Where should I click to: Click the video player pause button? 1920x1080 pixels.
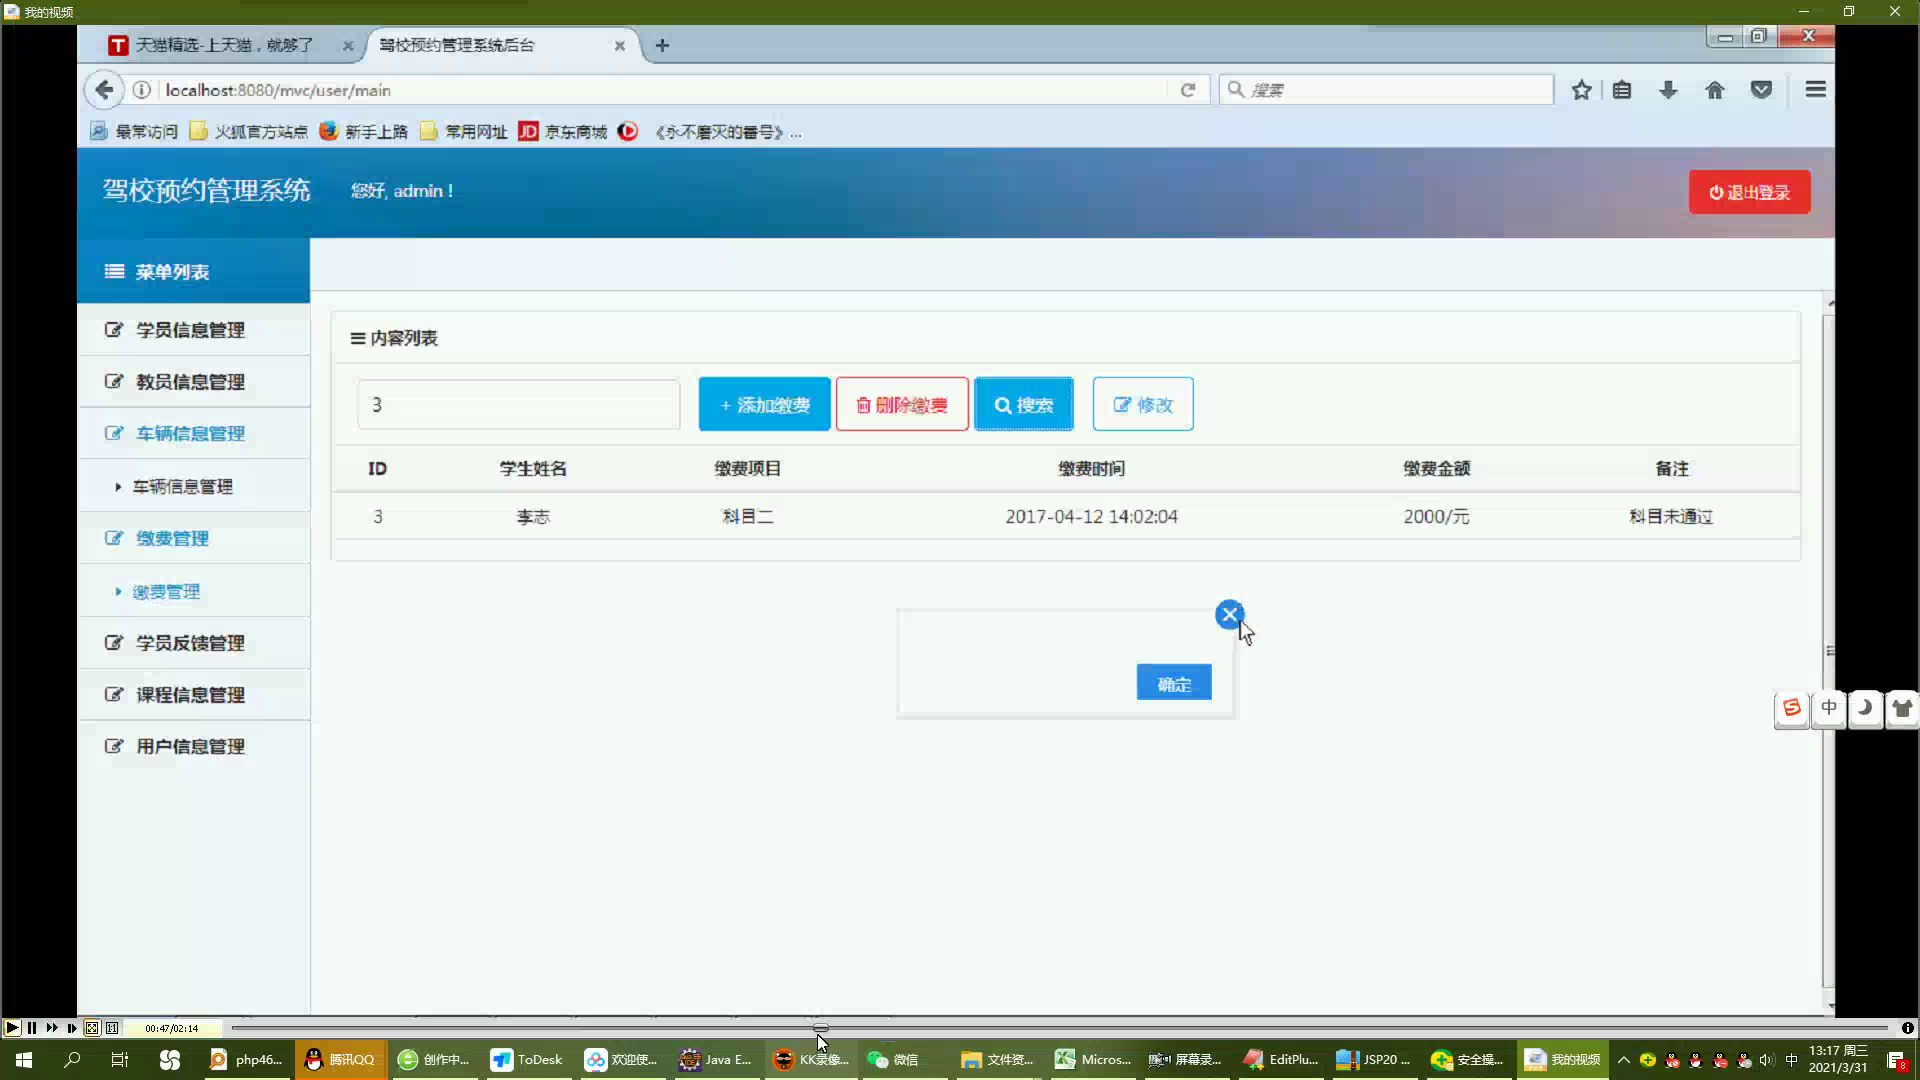coord(32,1028)
